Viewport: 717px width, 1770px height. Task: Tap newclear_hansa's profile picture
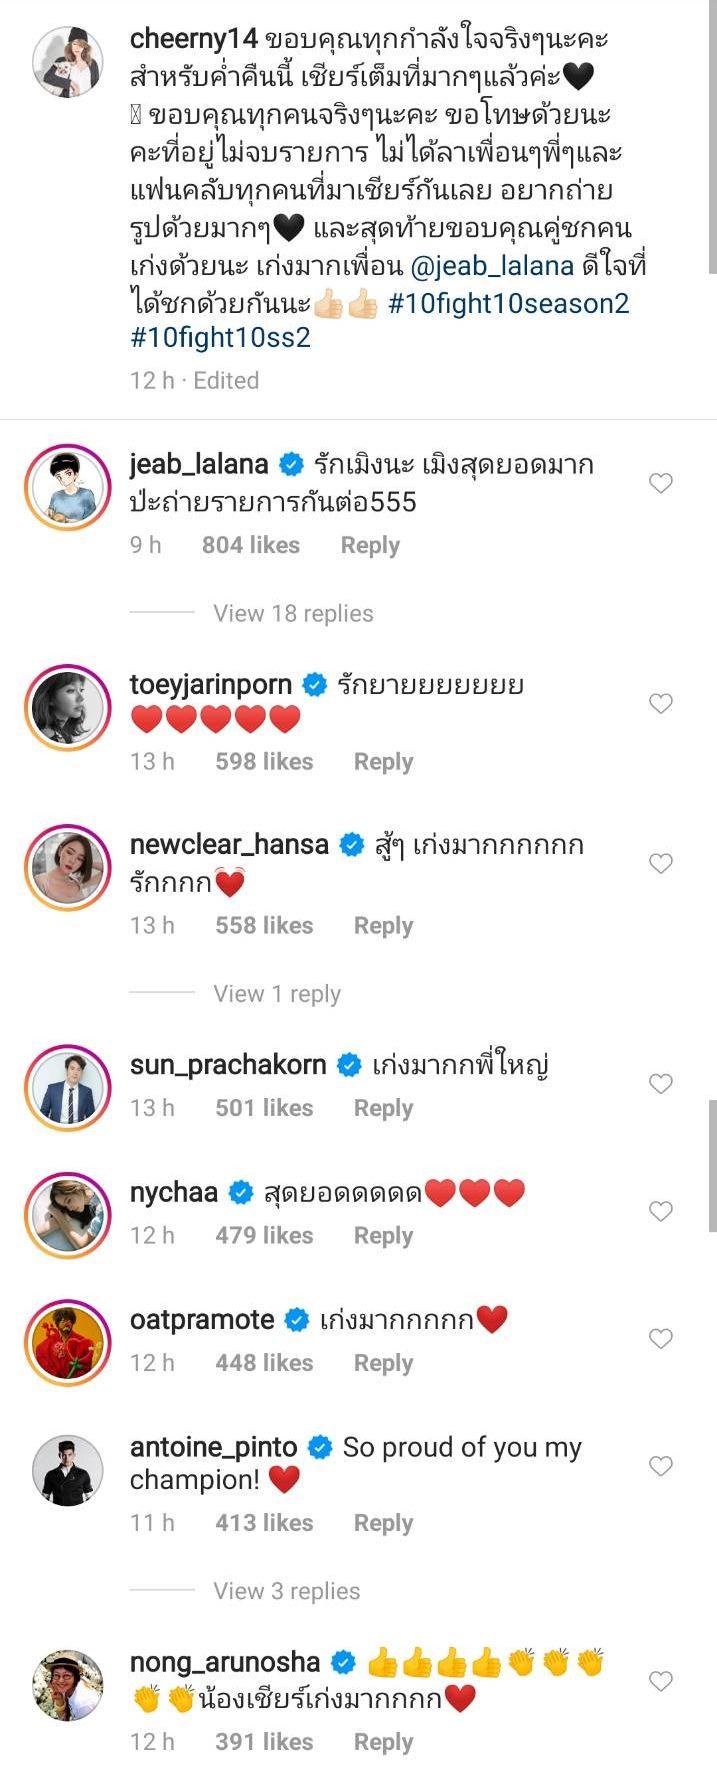[x=68, y=866]
